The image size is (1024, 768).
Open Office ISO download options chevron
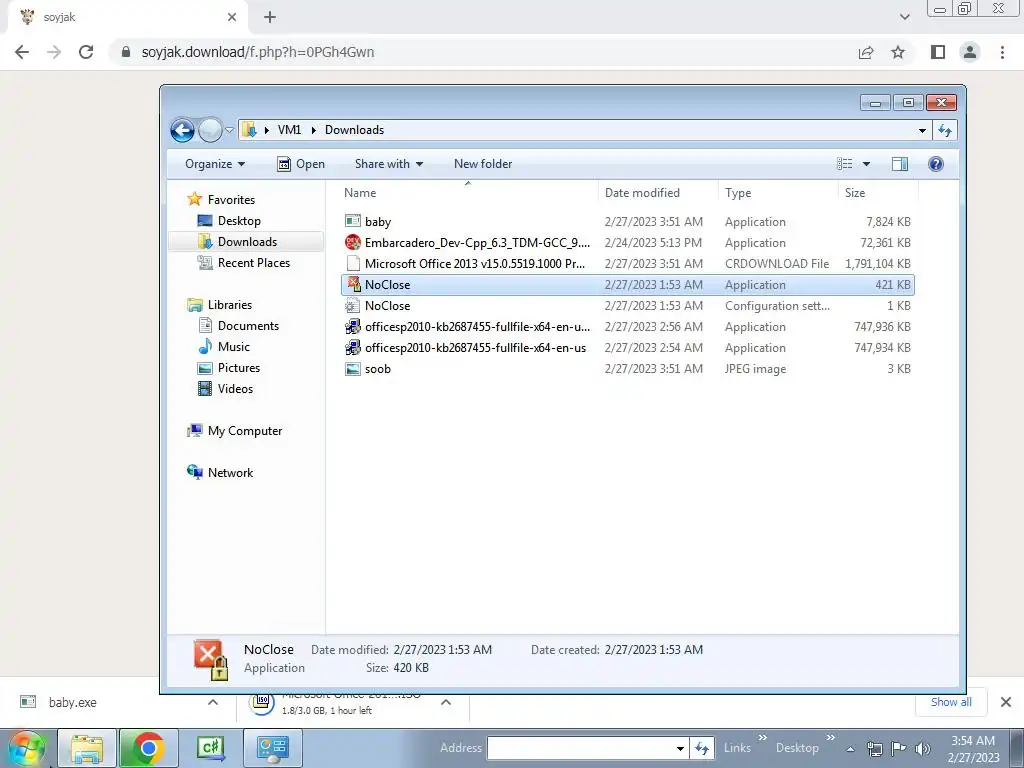446,702
